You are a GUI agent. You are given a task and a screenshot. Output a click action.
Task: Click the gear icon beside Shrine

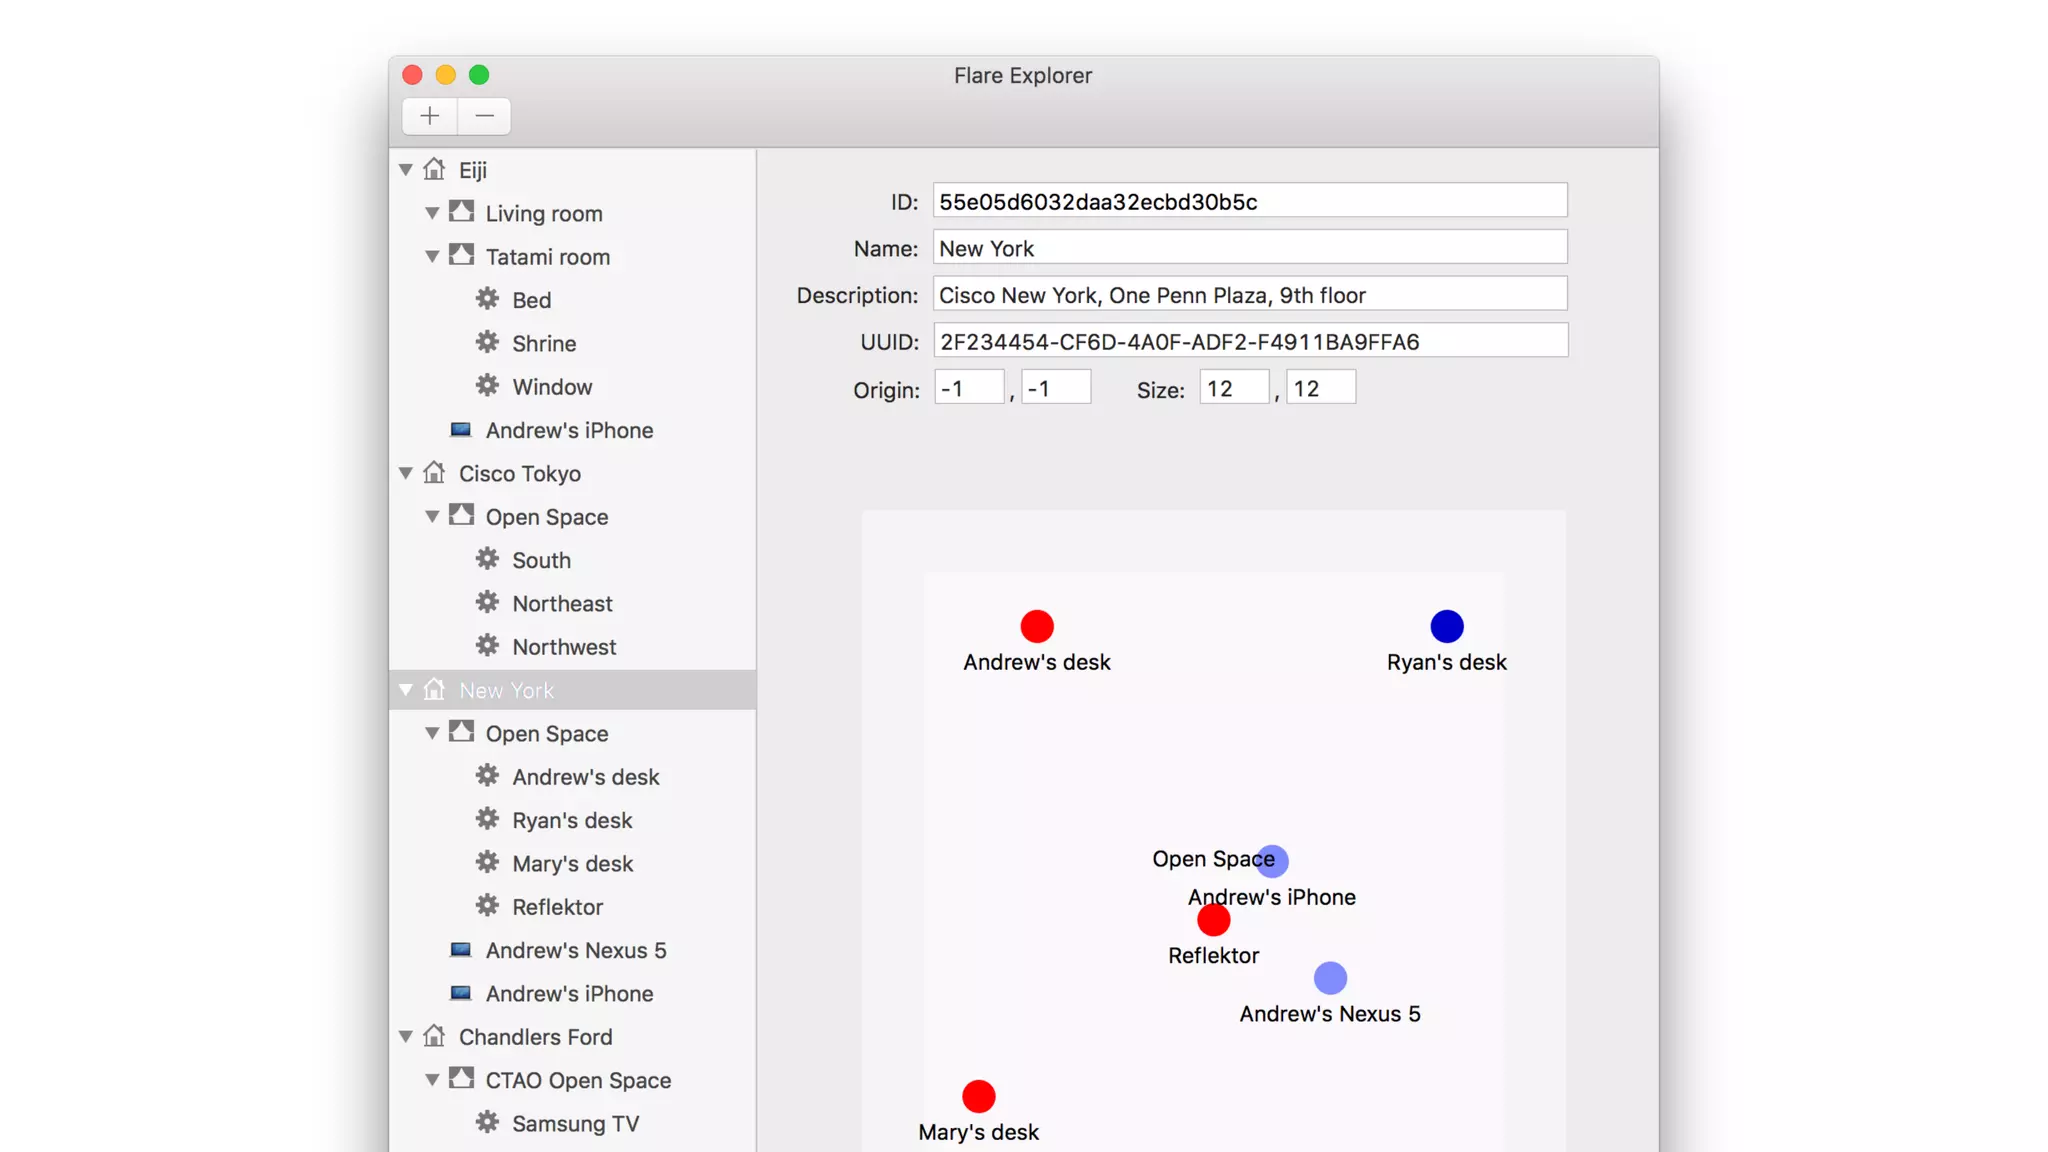pyautogui.click(x=487, y=343)
